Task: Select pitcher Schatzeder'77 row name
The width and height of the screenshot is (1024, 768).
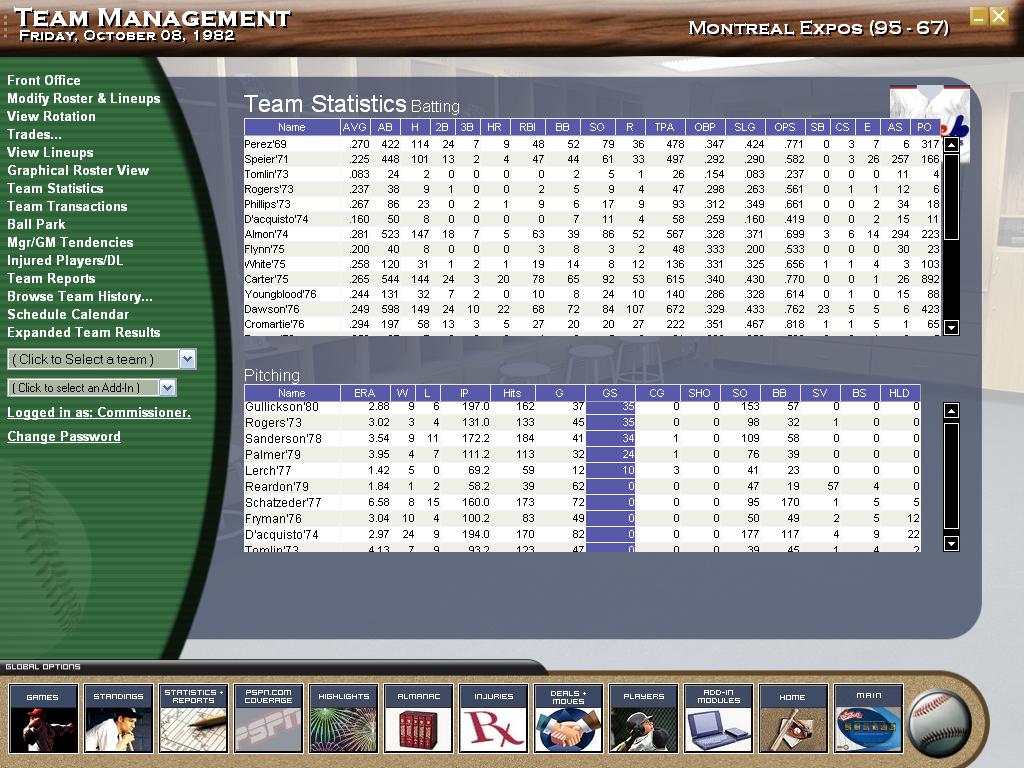Action: (283, 503)
